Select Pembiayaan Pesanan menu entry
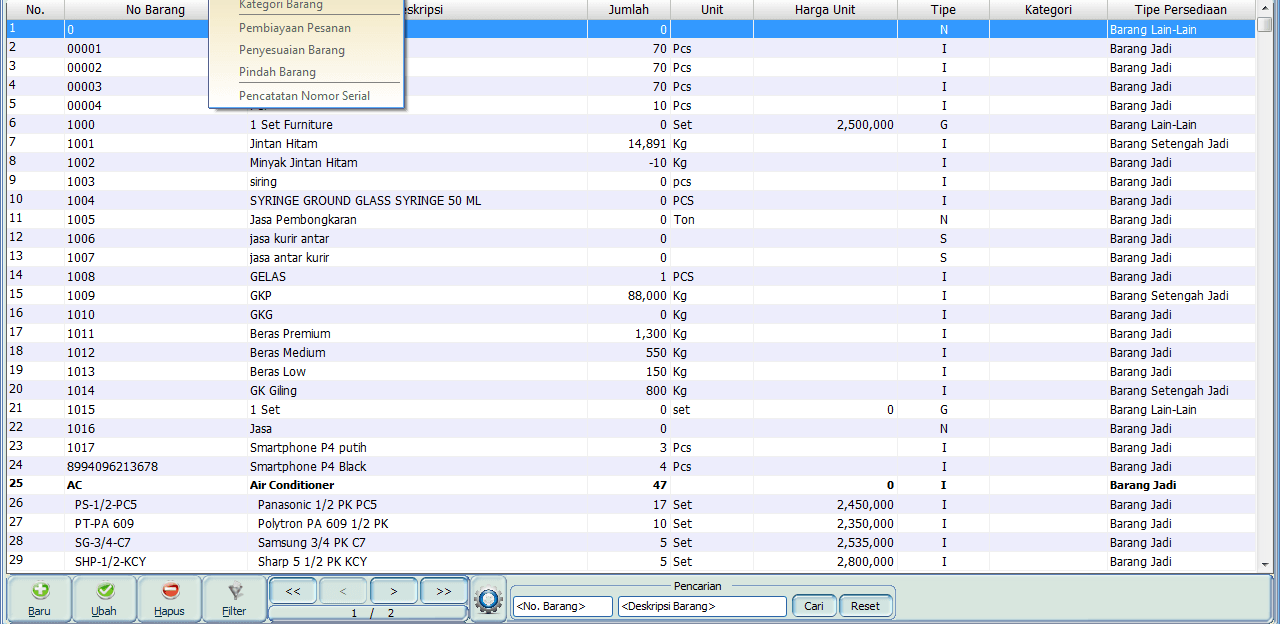The height and width of the screenshot is (624, 1280). (x=295, y=28)
